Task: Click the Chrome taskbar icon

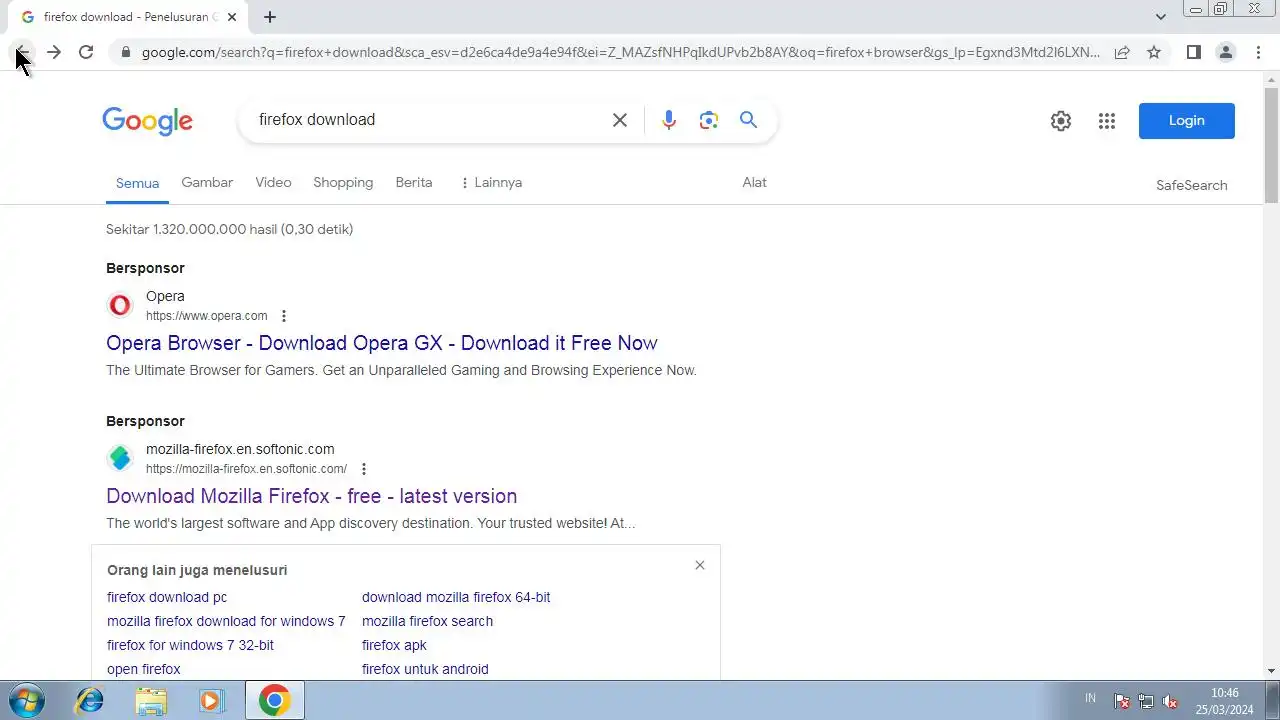Action: [275, 701]
